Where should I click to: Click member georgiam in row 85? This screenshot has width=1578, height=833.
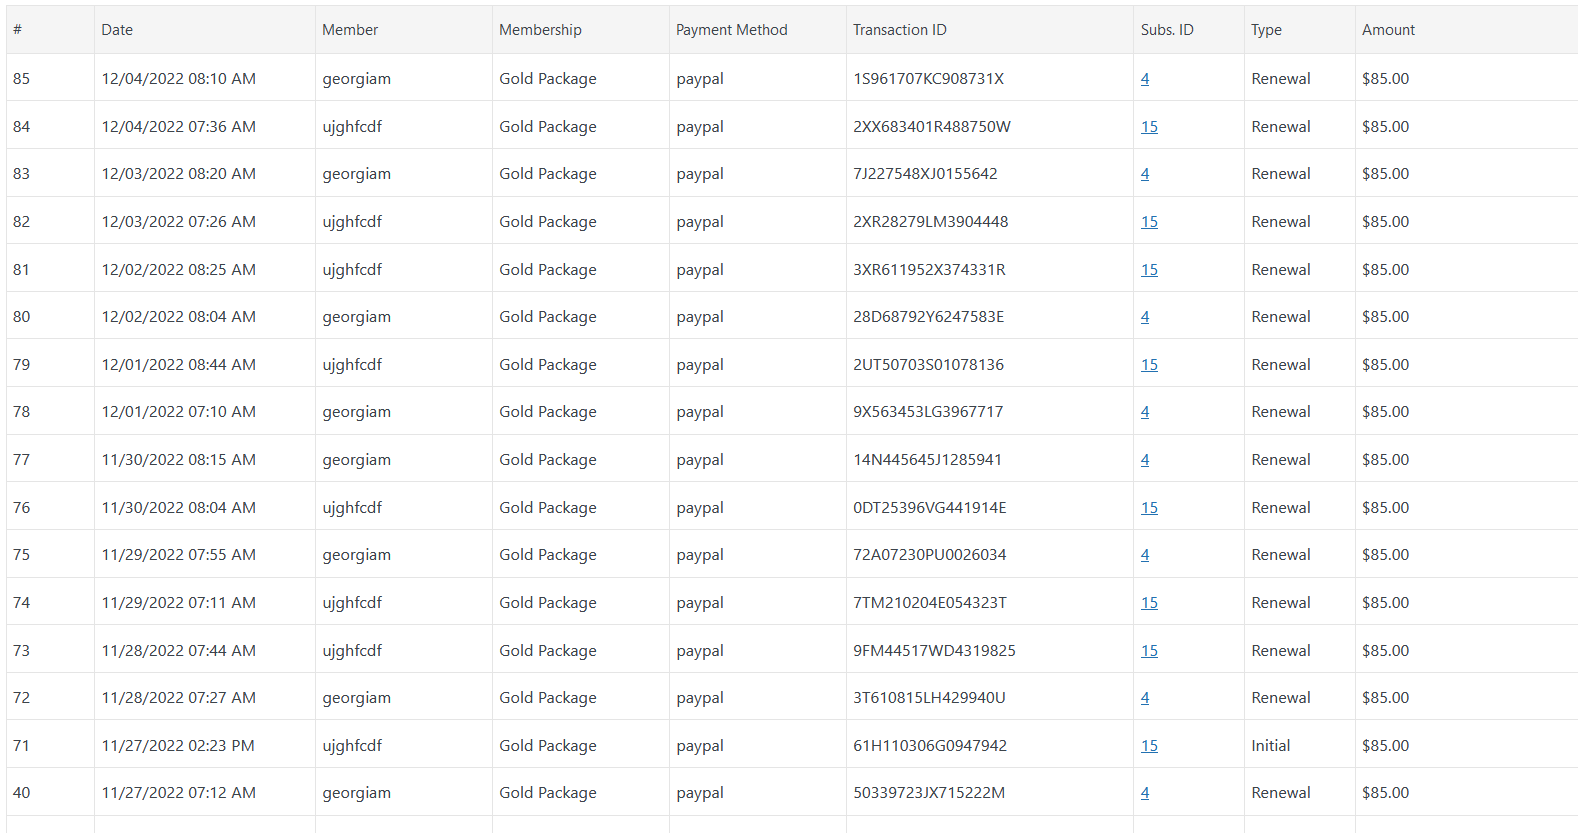[356, 79]
